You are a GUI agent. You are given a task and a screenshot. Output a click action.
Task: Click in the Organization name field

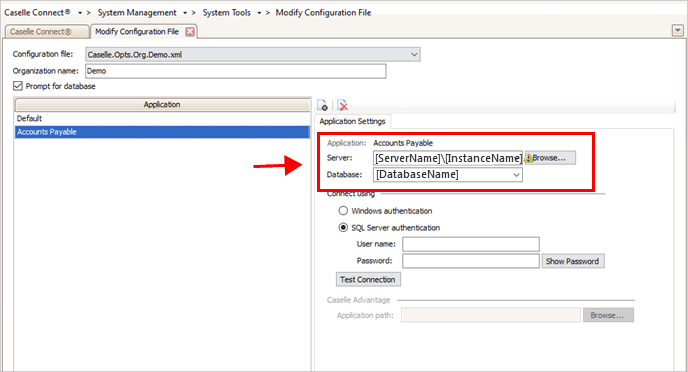[x=236, y=71]
